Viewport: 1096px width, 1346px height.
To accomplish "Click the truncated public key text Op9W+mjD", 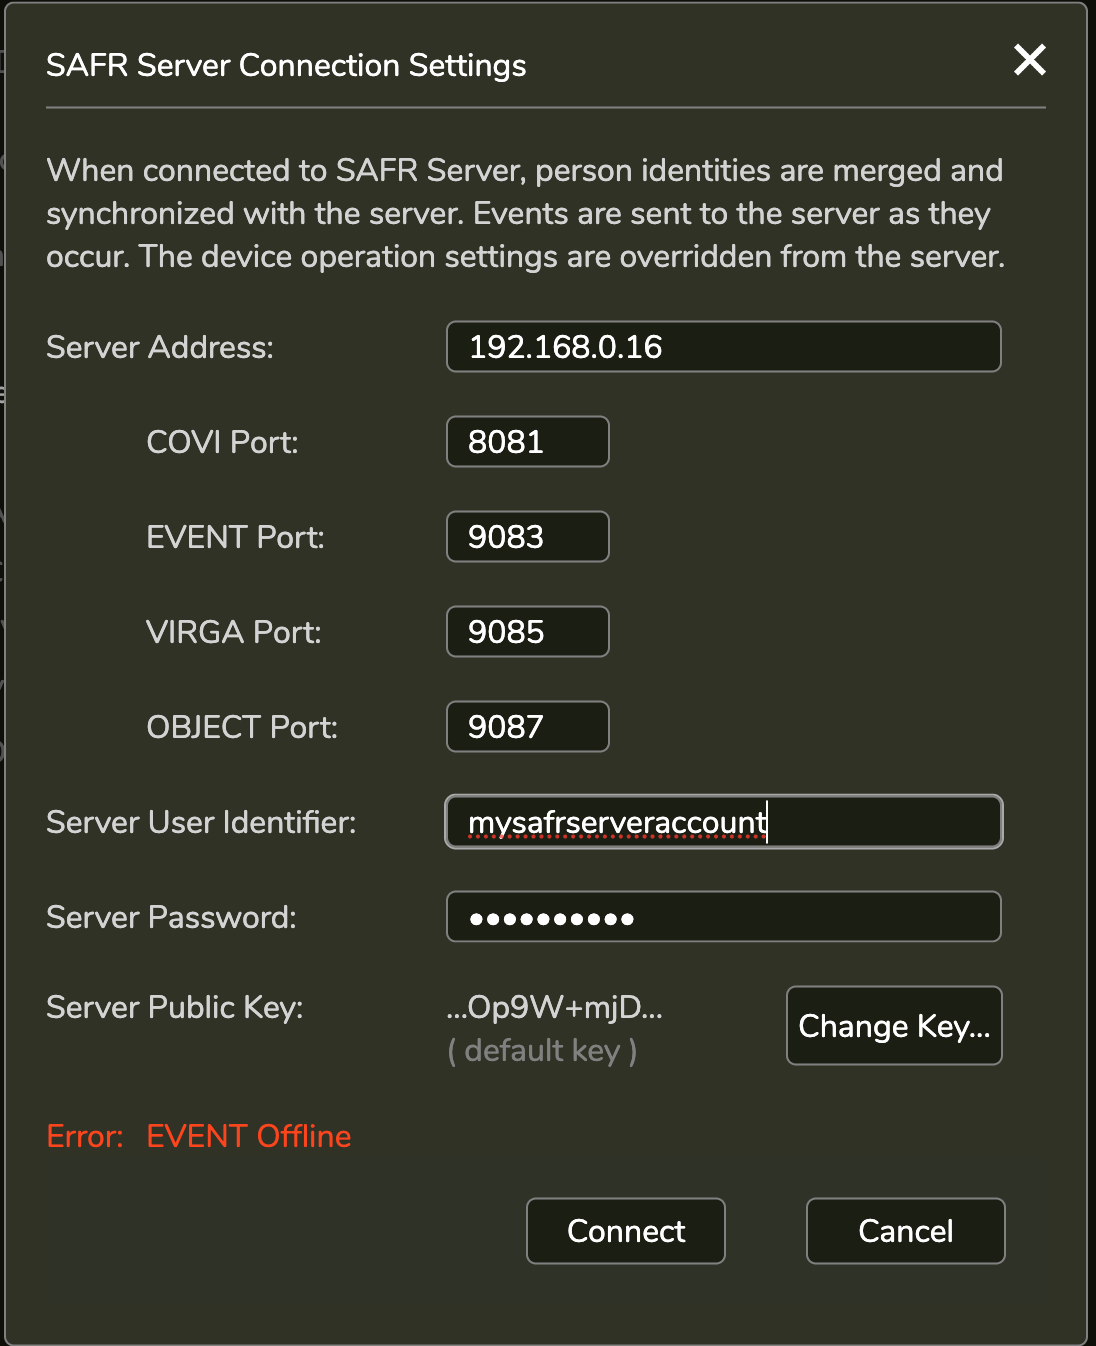I will click(x=555, y=1007).
